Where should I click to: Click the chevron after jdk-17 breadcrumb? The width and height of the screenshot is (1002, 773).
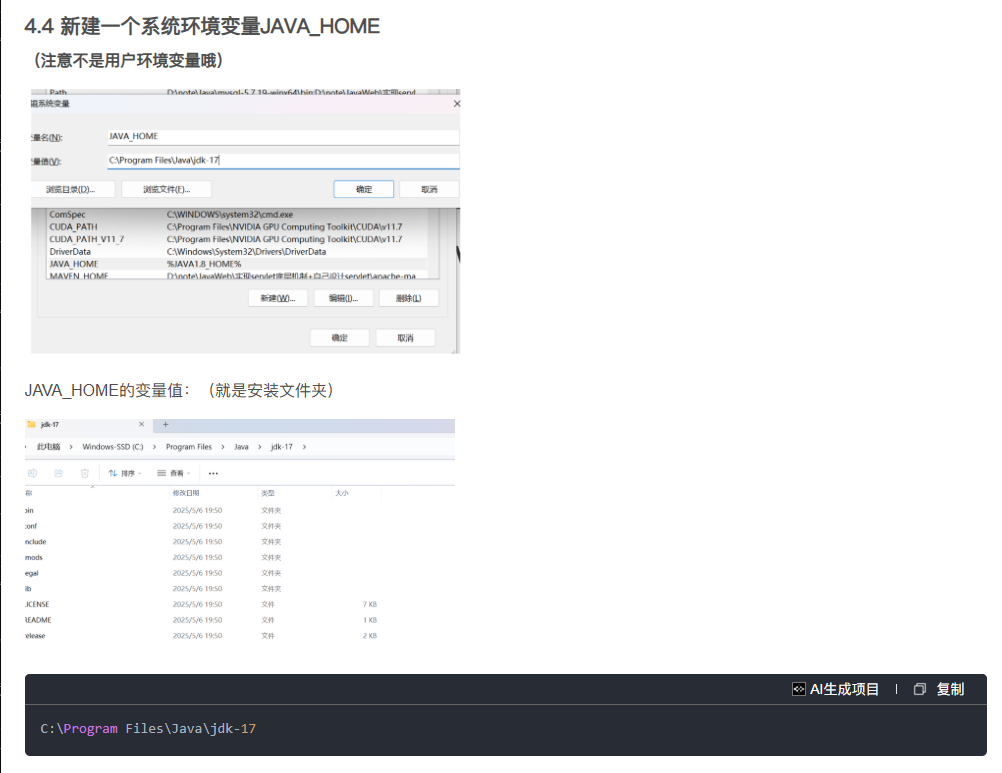(304, 446)
